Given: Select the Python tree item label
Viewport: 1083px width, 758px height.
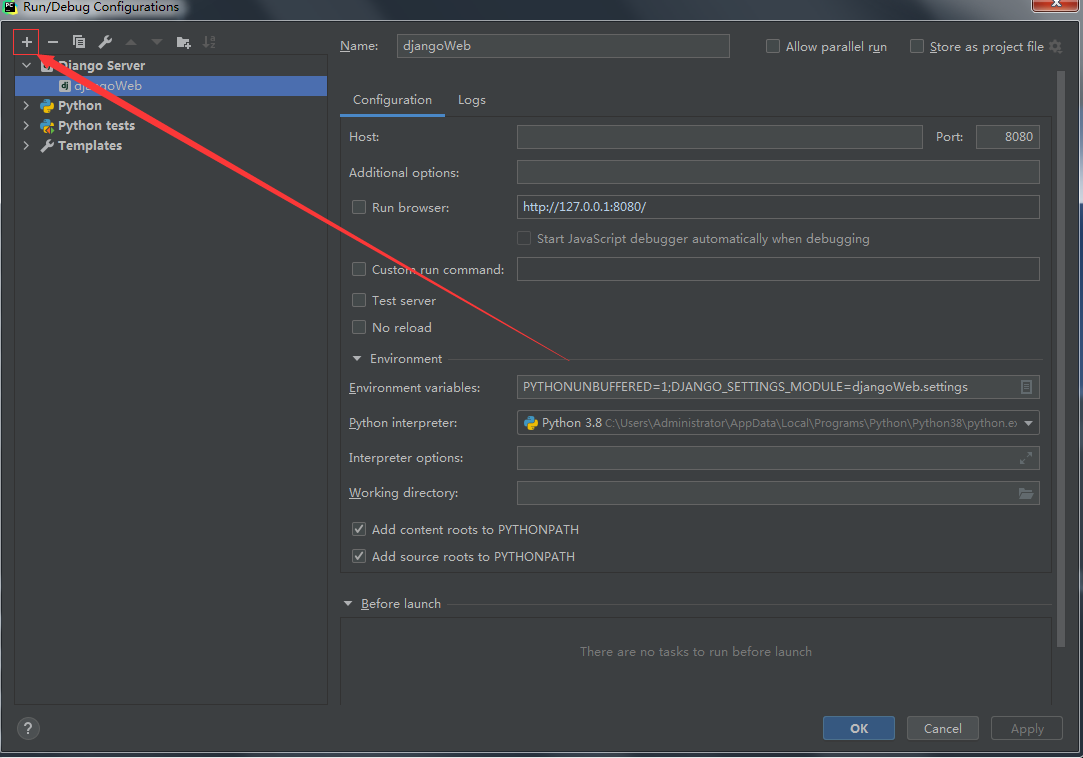Looking at the screenshot, I should pos(79,106).
